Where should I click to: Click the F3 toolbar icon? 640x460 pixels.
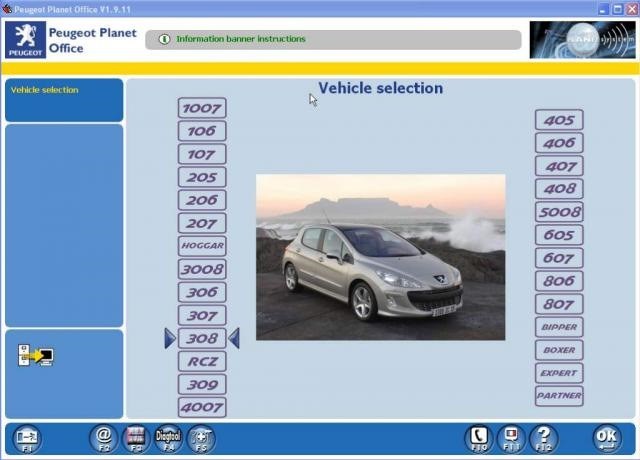click(x=135, y=438)
